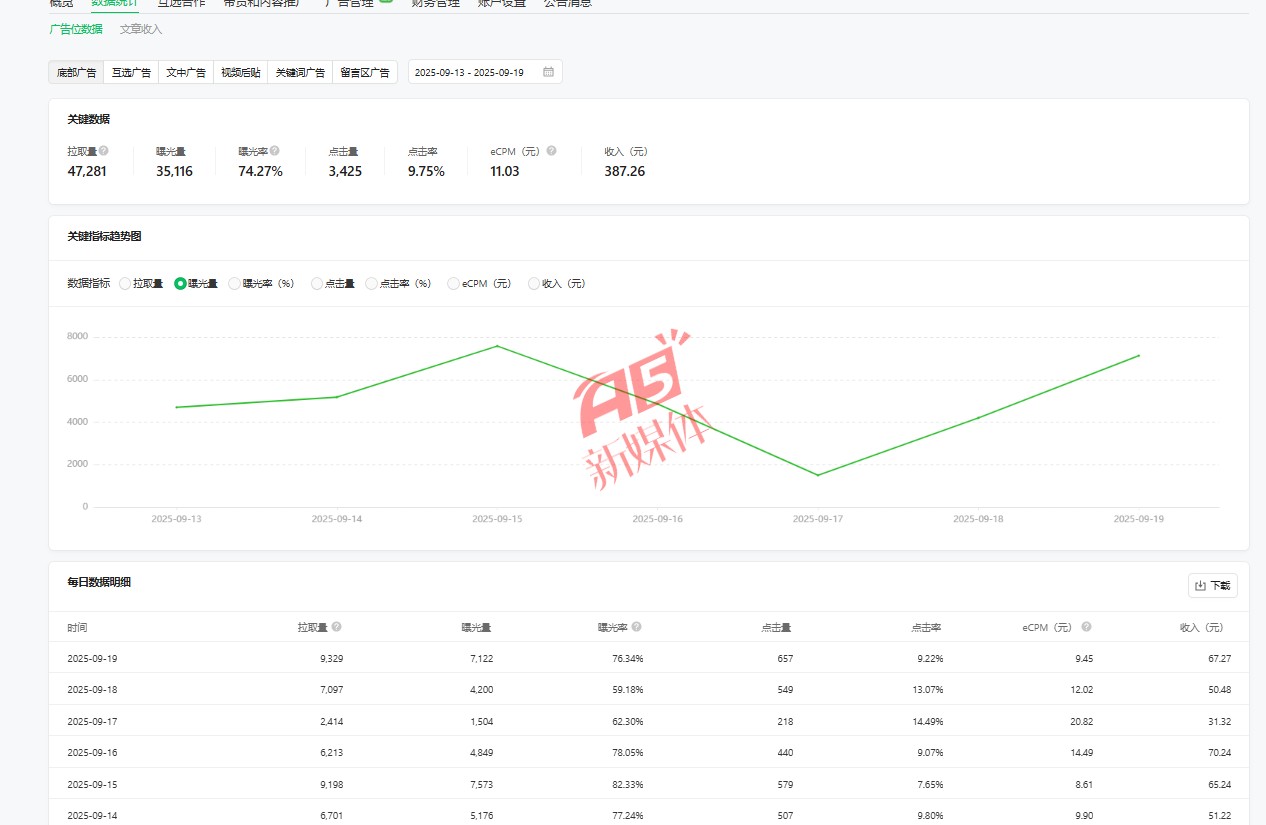
Task: Click the 387.26 total 收入 value
Action: point(625,171)
